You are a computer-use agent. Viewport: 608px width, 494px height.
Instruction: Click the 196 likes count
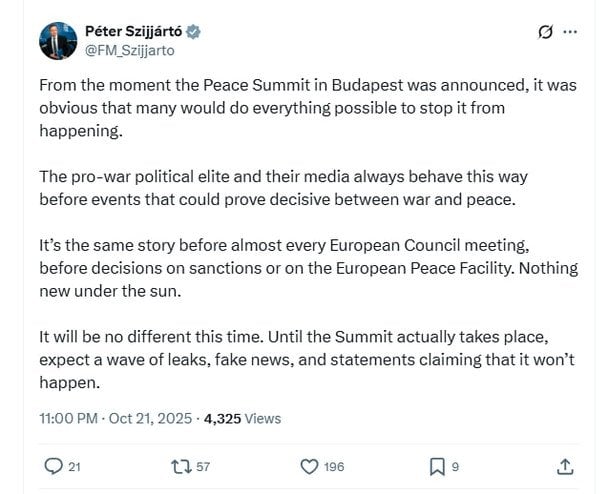click(x=334, y=466)
